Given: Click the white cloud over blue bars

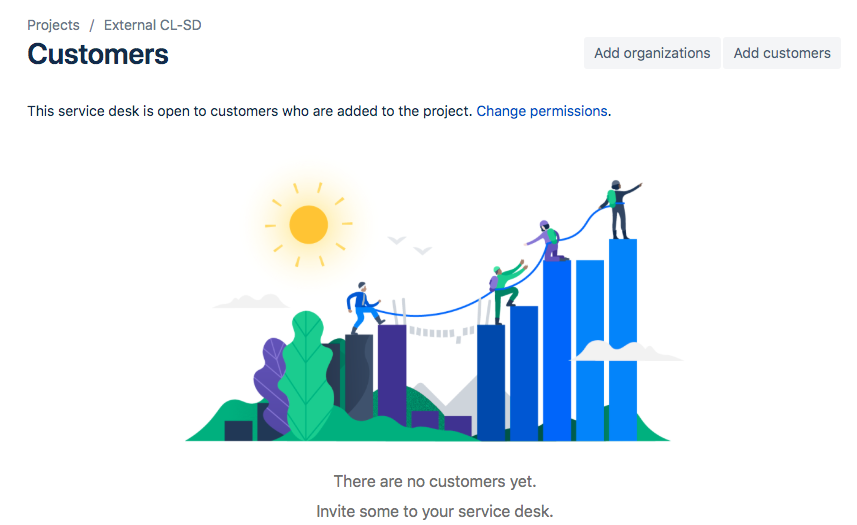Looking at the screenshot, I should [x=627, y=351].
